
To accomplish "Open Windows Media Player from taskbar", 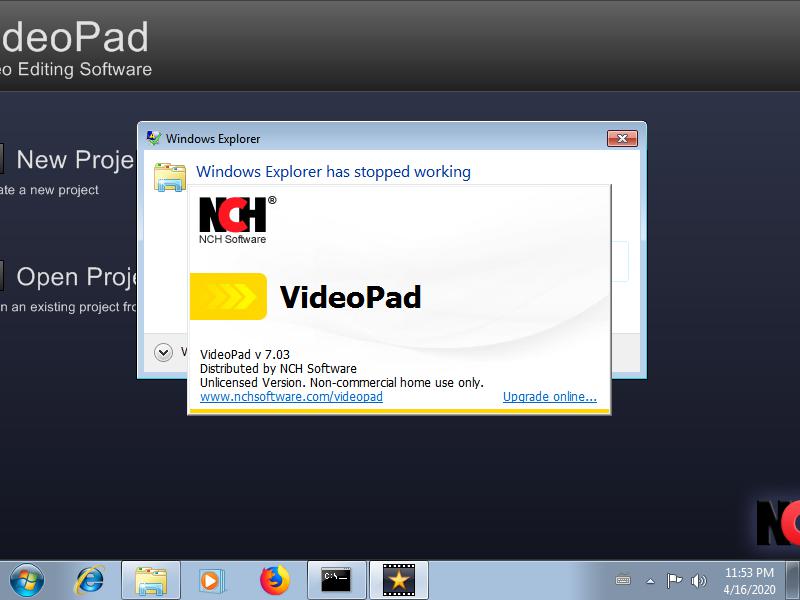I will 210,580.
